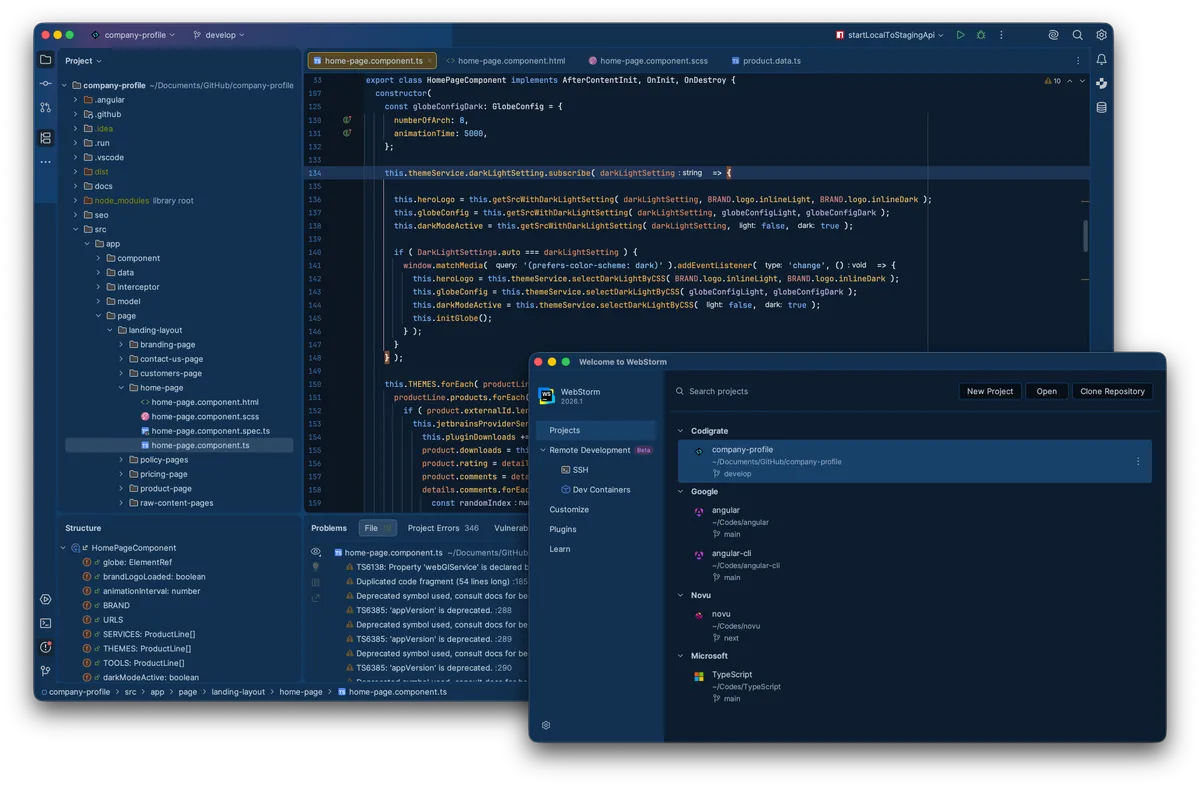Click the warning count indicator showing 10
Screen dimensions: 1200x787
[x=1053, y=81]
